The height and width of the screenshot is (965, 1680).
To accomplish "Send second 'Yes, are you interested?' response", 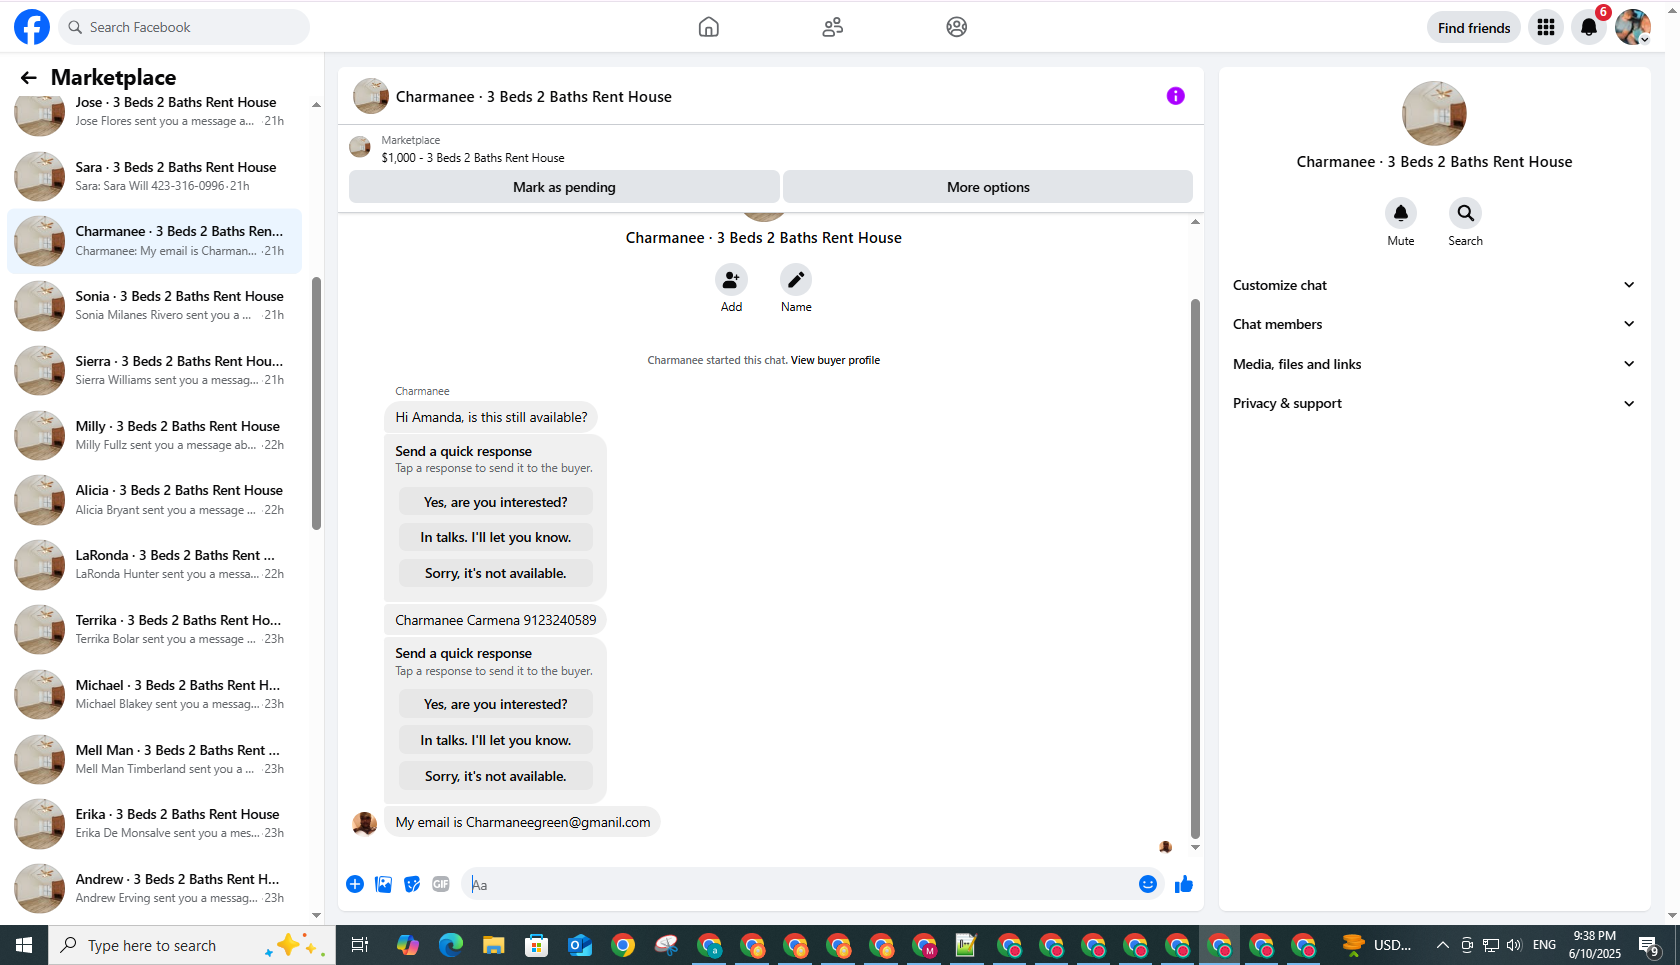I will (495, 704).
